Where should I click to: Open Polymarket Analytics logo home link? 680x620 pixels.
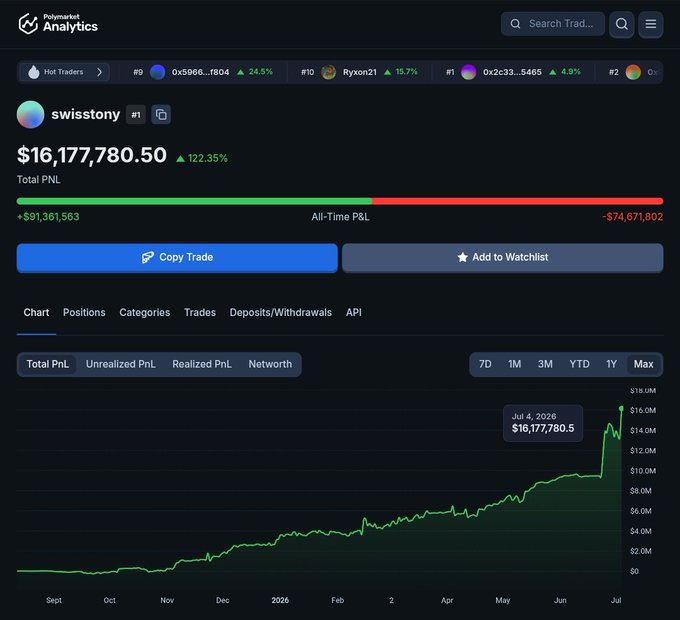58,23
